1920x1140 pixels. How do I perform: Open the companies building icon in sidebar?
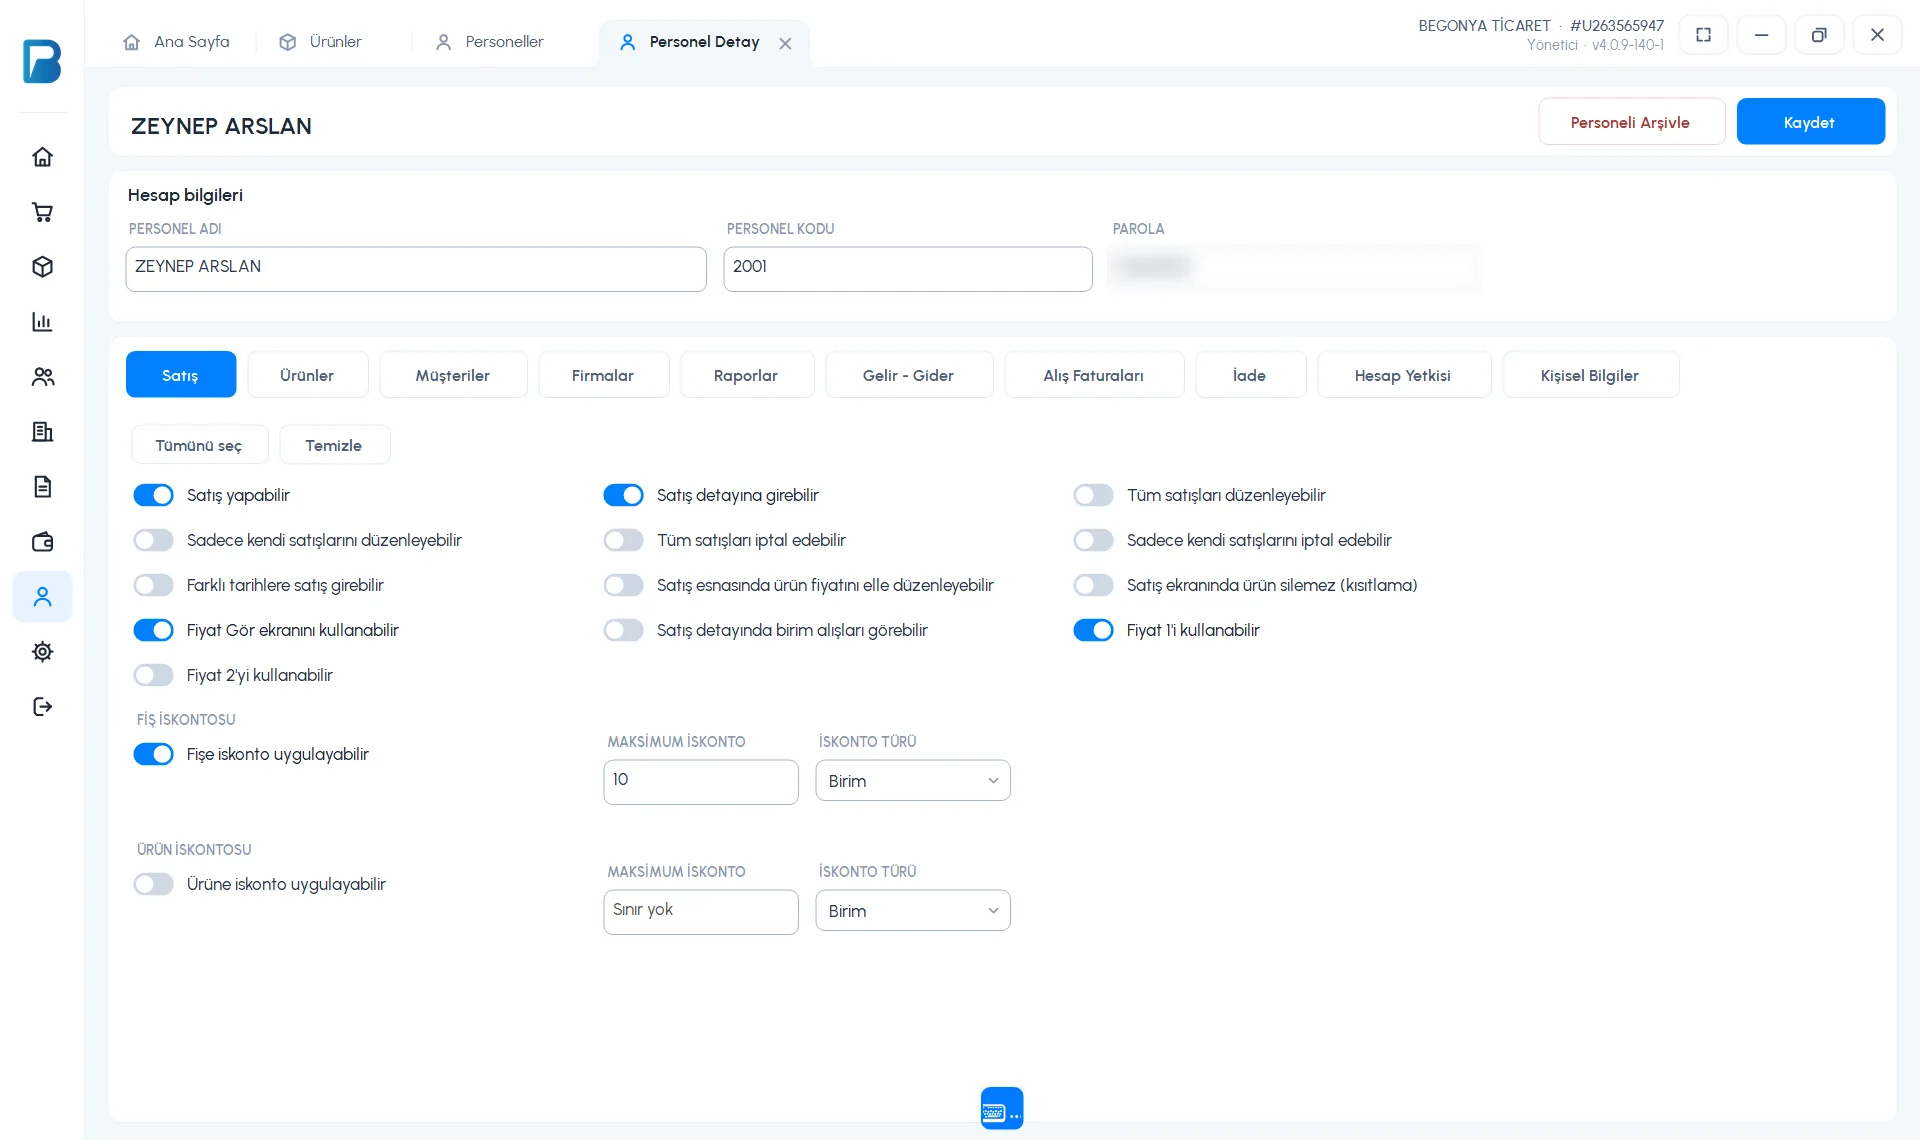42,432
